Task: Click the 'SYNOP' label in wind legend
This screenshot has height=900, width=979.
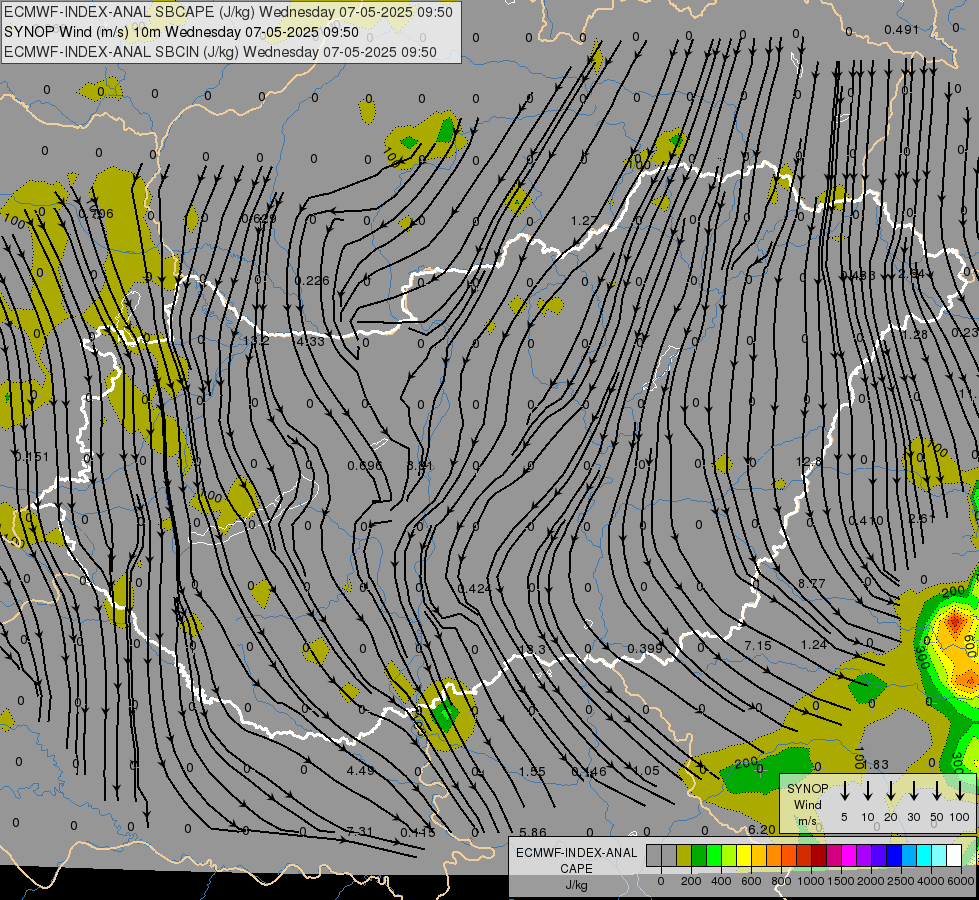Action: [807, 789]
